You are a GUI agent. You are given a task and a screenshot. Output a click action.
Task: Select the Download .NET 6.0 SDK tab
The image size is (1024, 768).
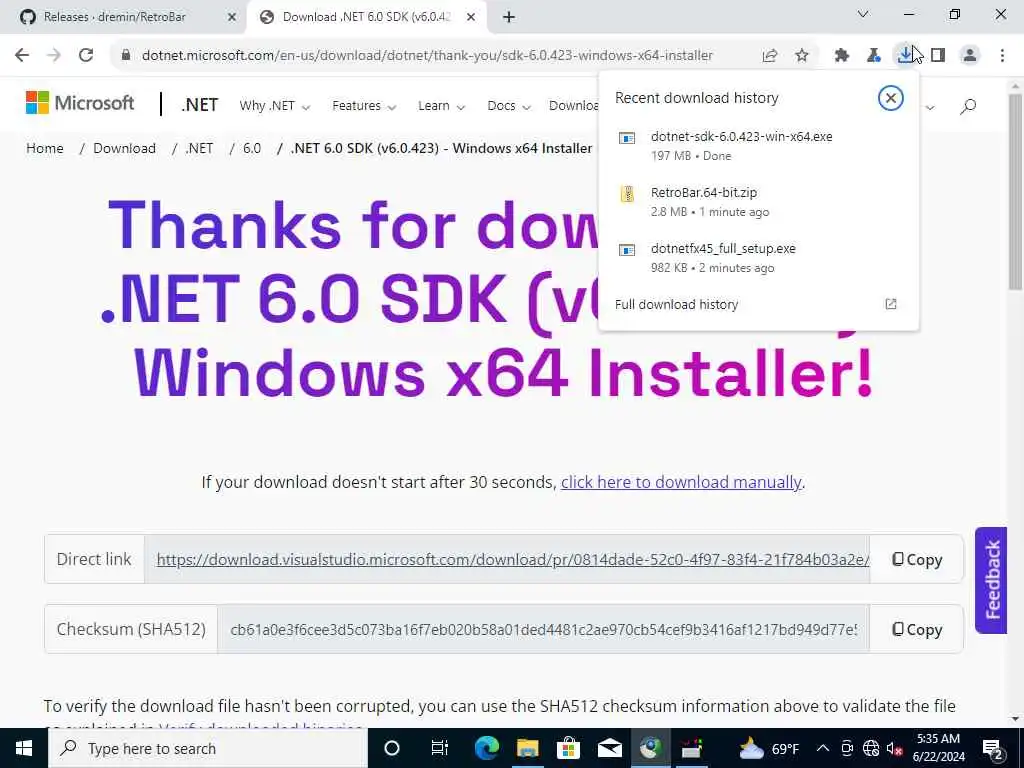(366, 17)
